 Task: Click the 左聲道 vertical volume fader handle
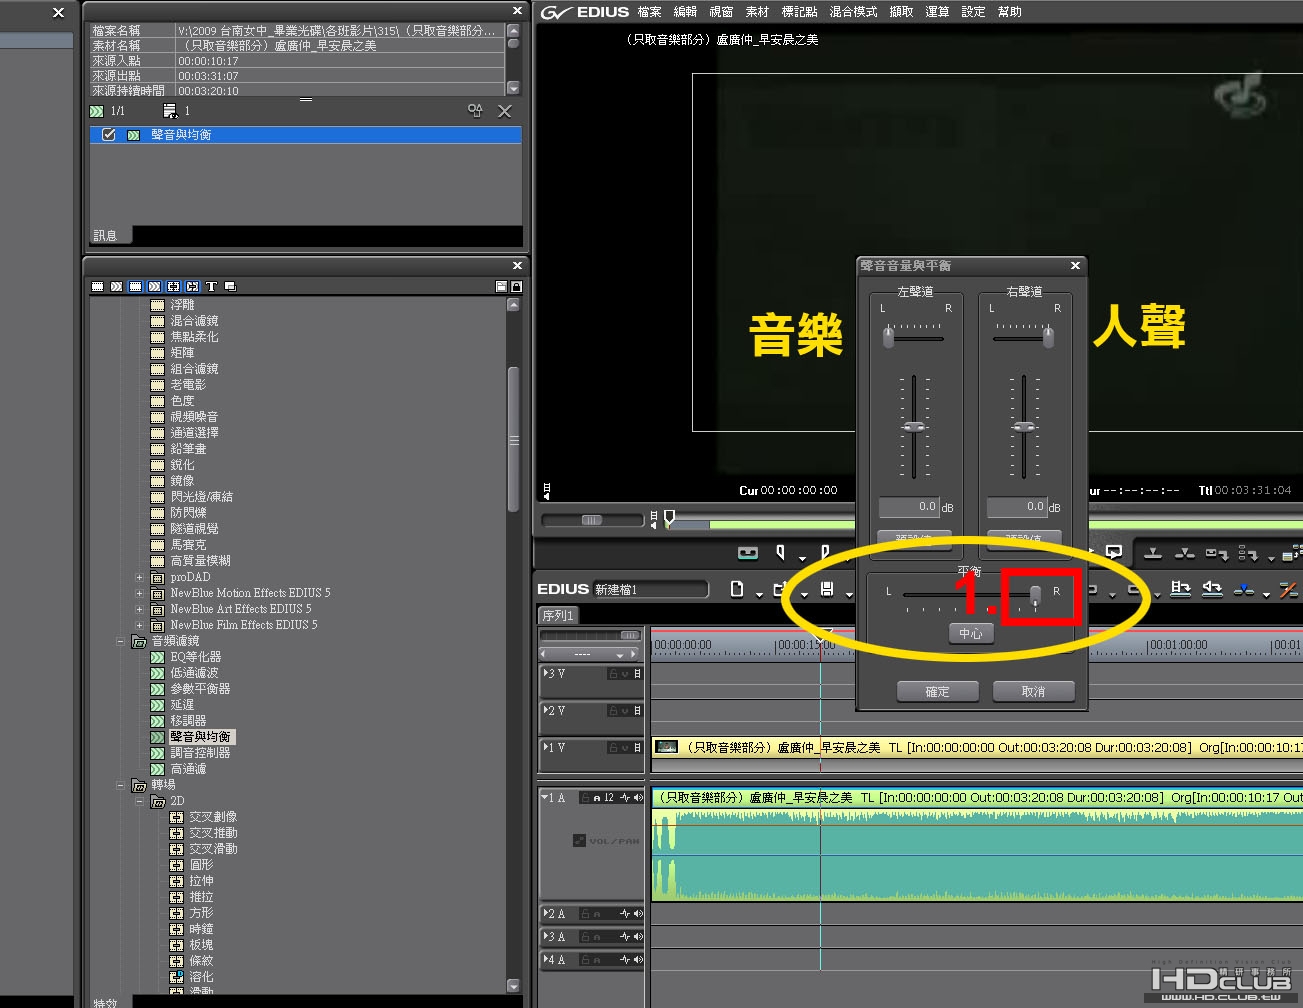click(914, 427)
